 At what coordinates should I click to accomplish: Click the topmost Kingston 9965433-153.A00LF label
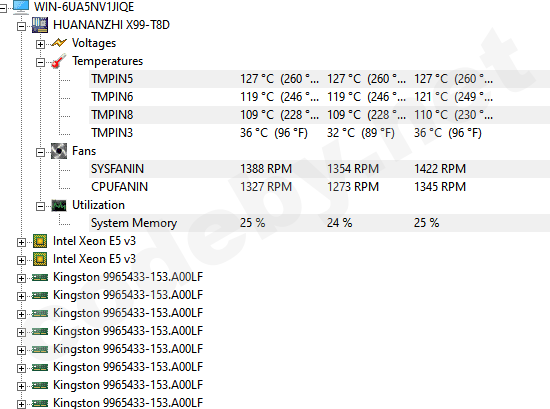(128, 277)
